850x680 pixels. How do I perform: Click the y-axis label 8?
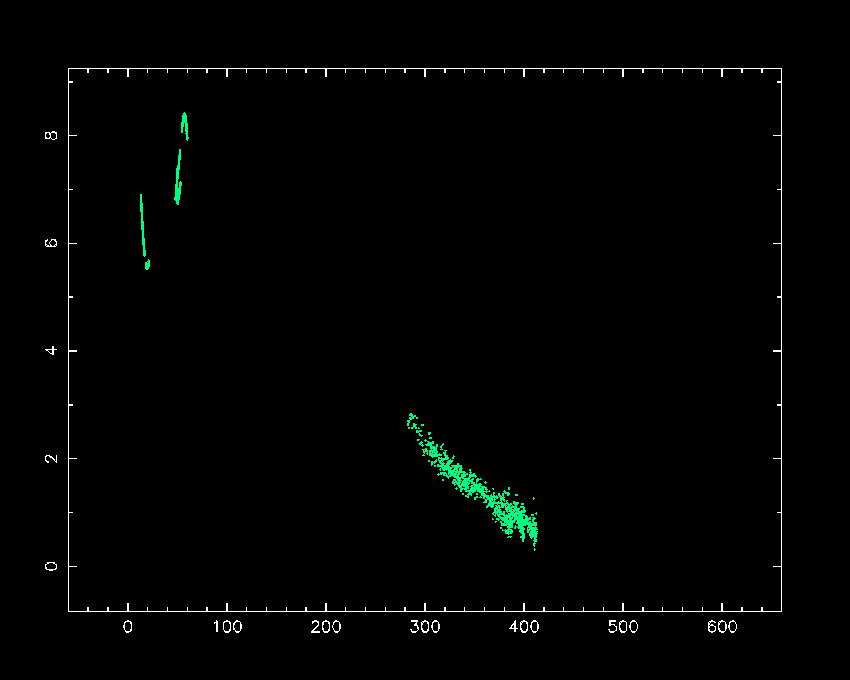51,135
